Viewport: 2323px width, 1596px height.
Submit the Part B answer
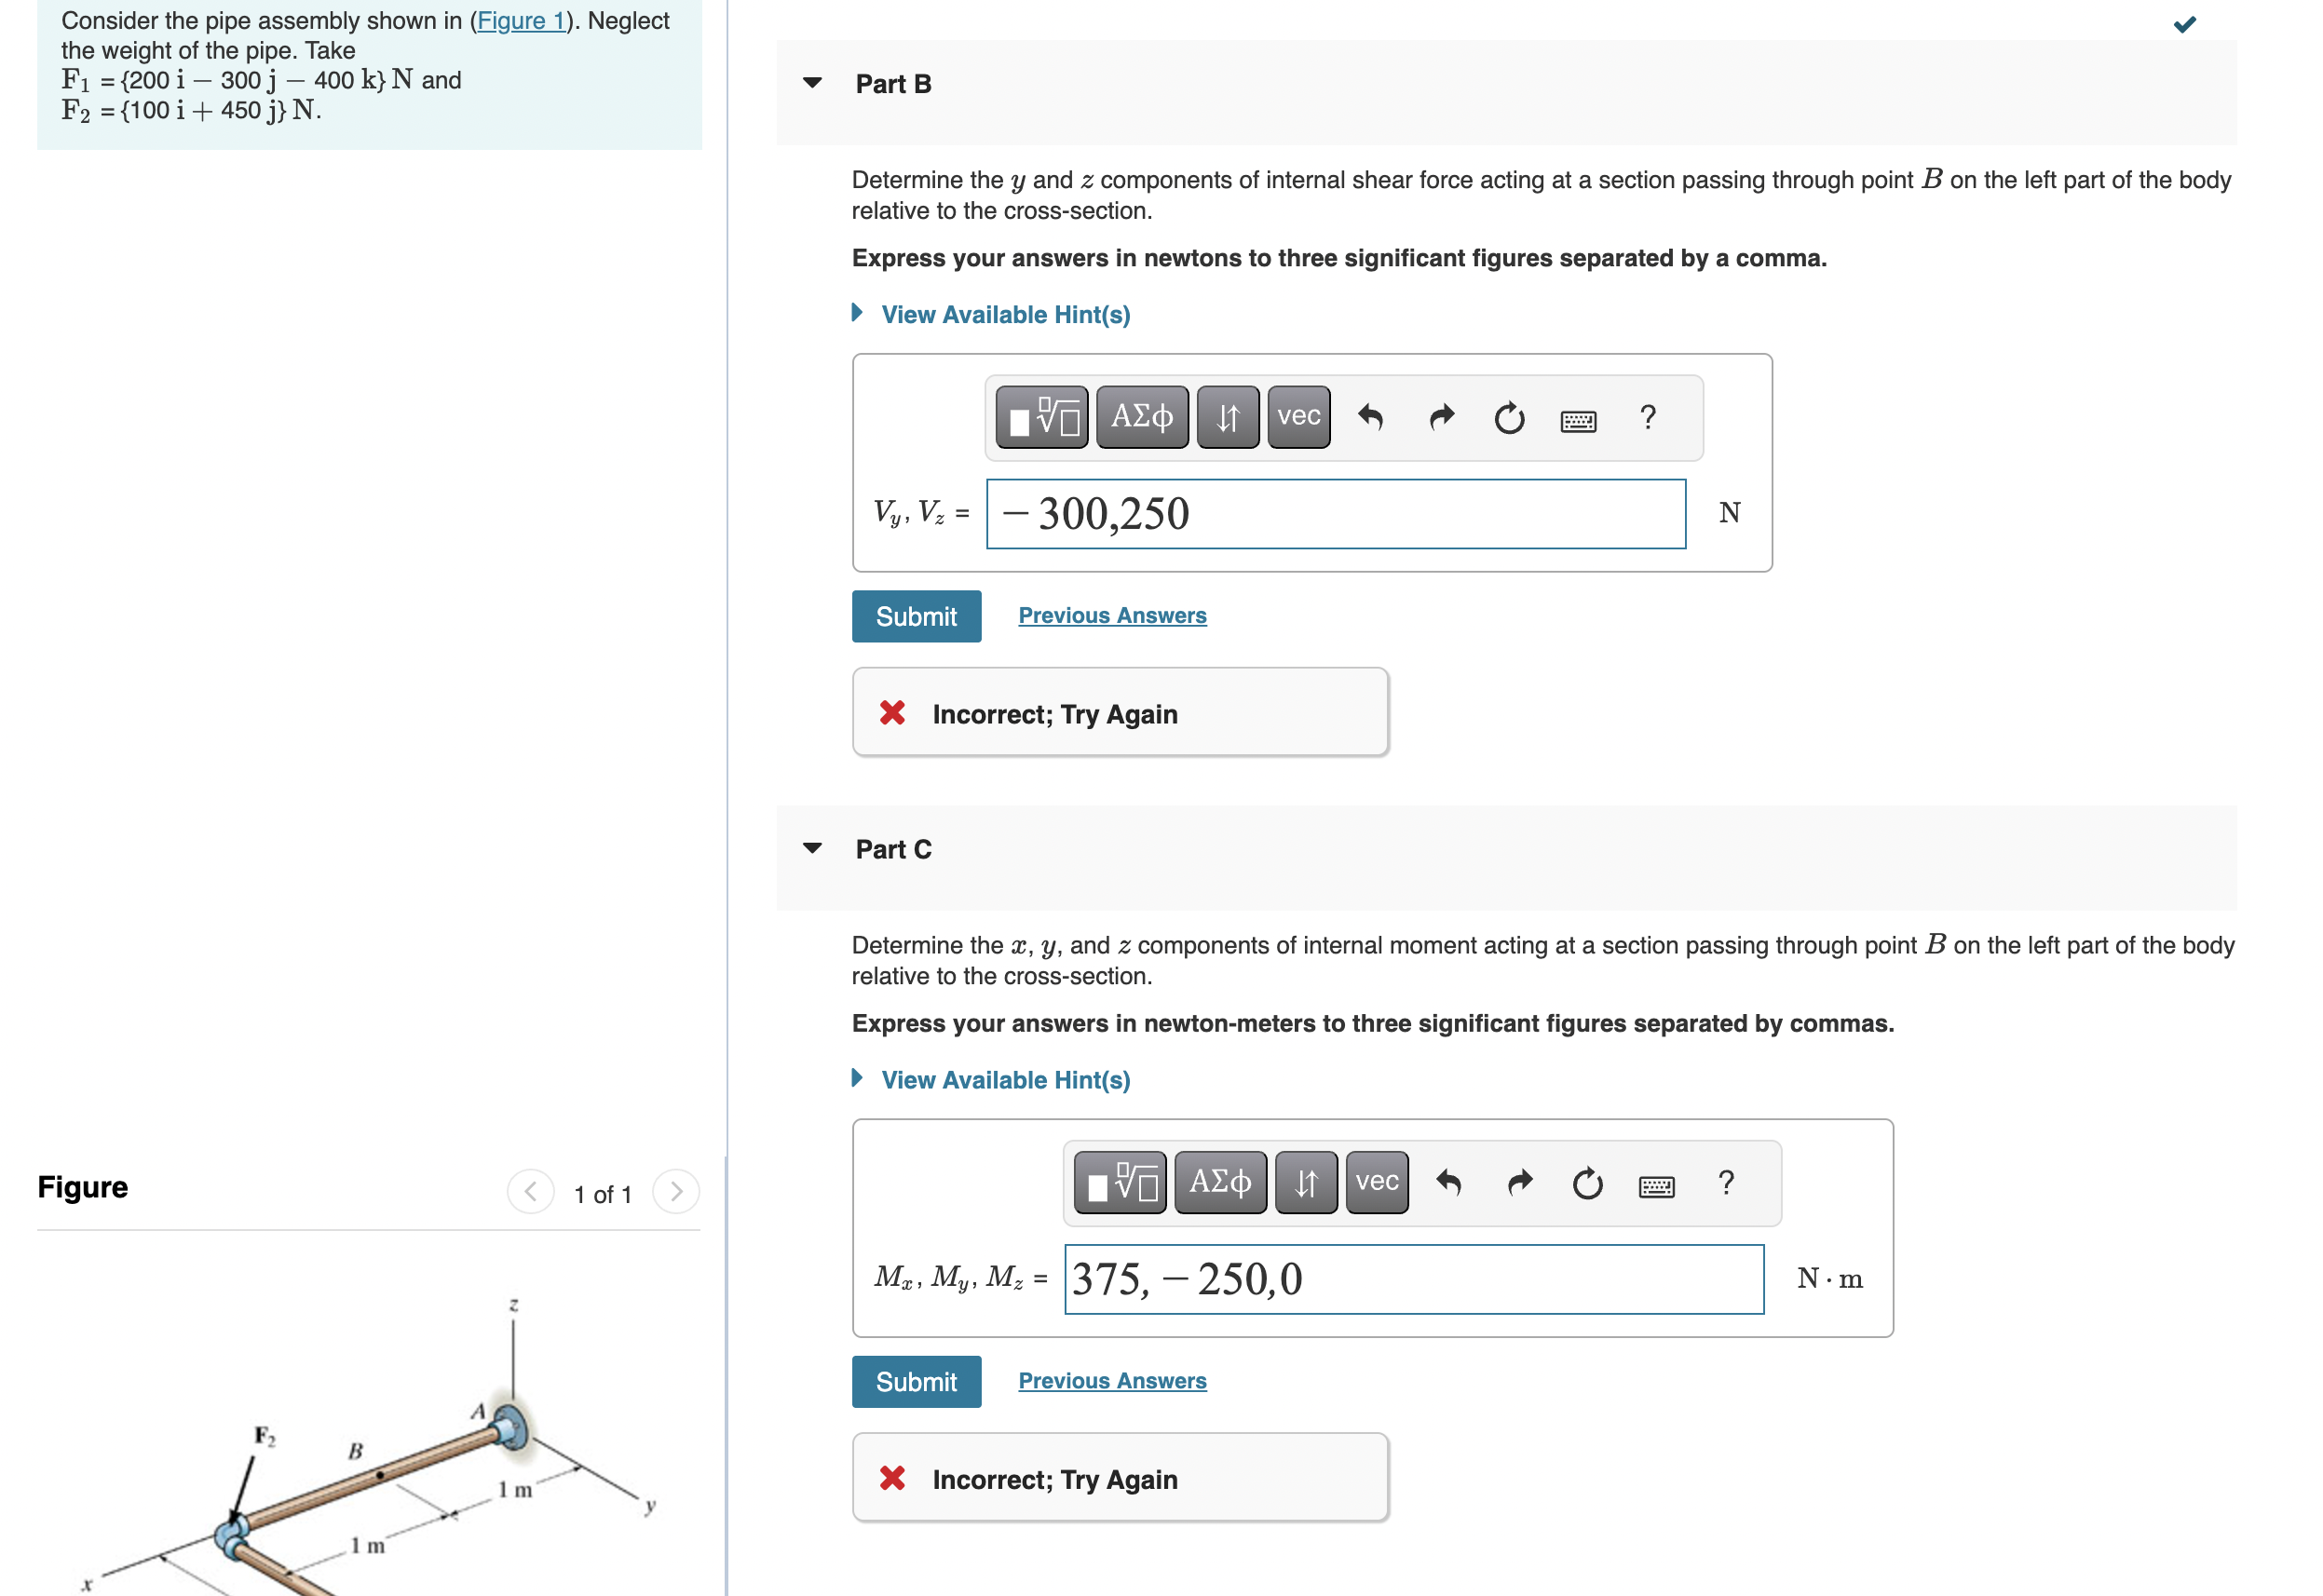(x=916, y=616)
